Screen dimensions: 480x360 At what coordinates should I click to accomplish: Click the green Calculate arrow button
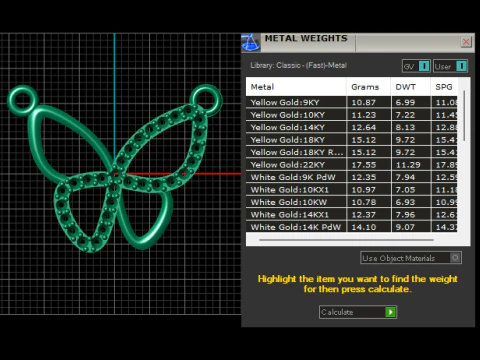(x=390, y=312)
